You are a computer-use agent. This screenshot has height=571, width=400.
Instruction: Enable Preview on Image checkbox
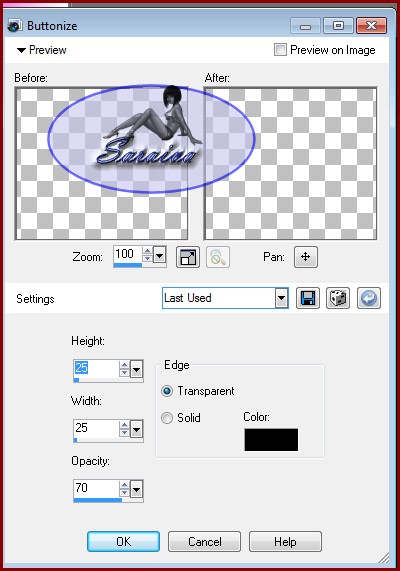pyautogui.click(x=280, y=50)
